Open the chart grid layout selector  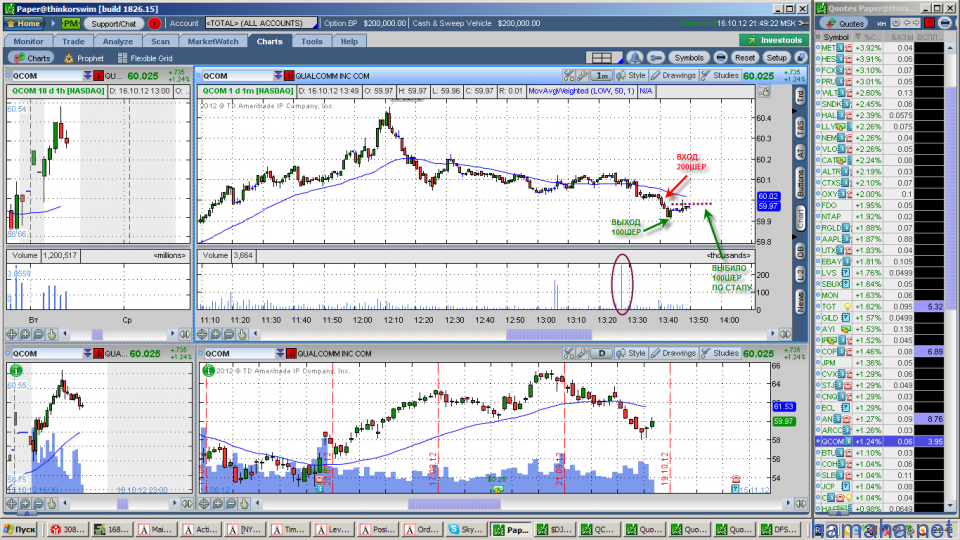click(603, 58)
